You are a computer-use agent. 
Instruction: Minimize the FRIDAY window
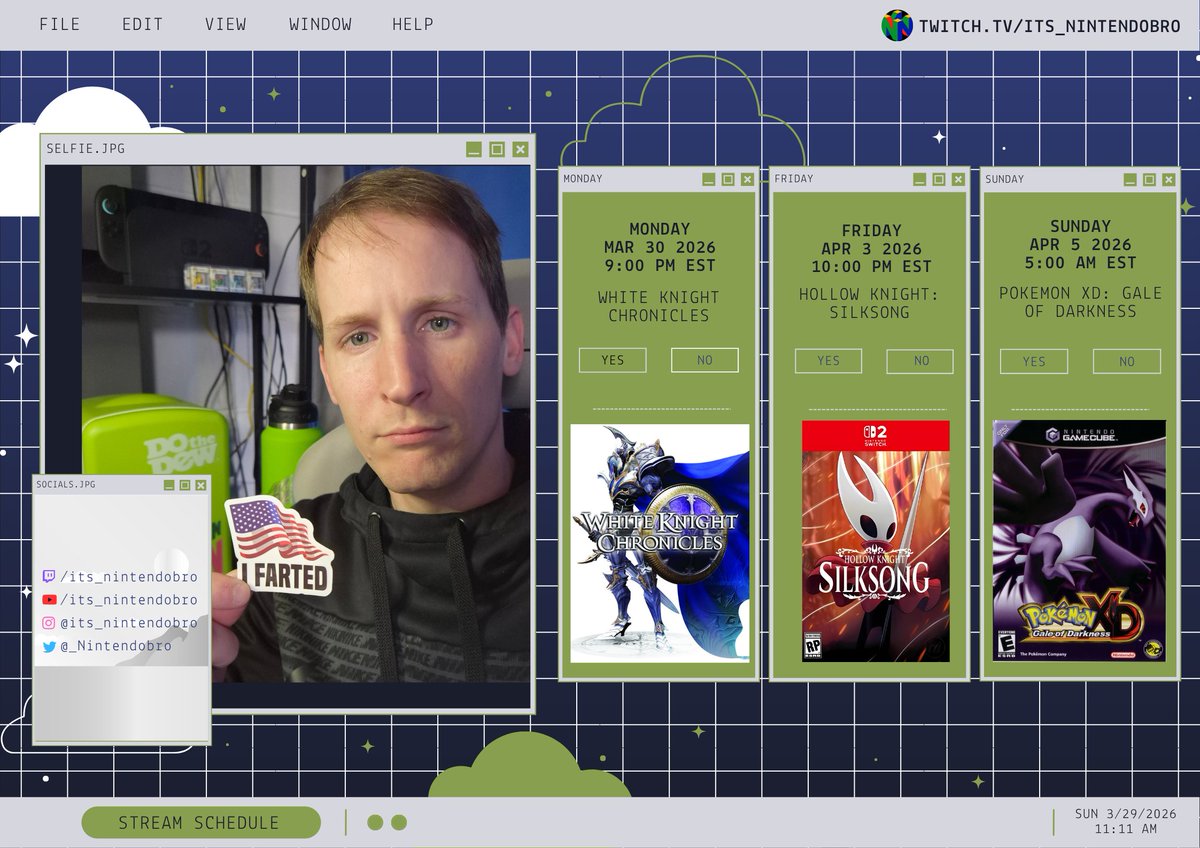(919, 179)
